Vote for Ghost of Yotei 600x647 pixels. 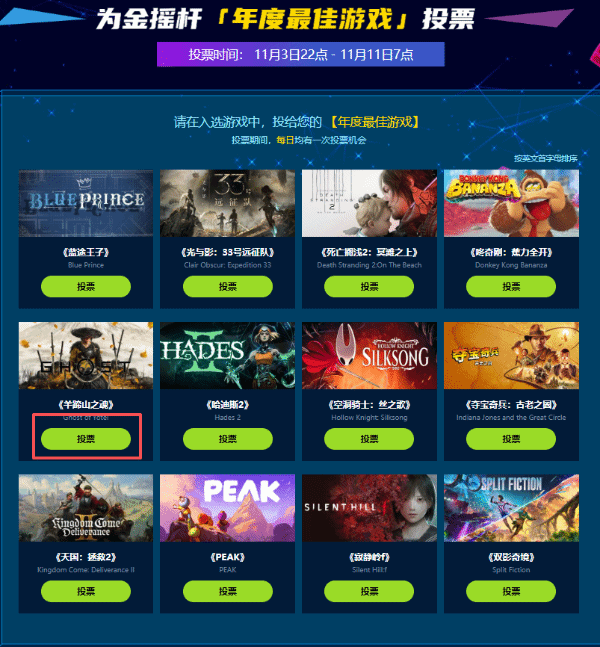point(86,439)
